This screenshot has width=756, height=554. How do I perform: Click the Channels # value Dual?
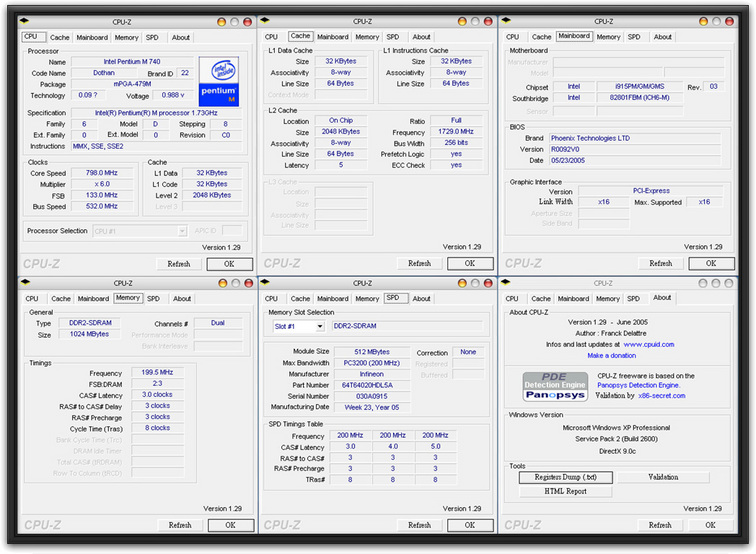click(218, 323)
